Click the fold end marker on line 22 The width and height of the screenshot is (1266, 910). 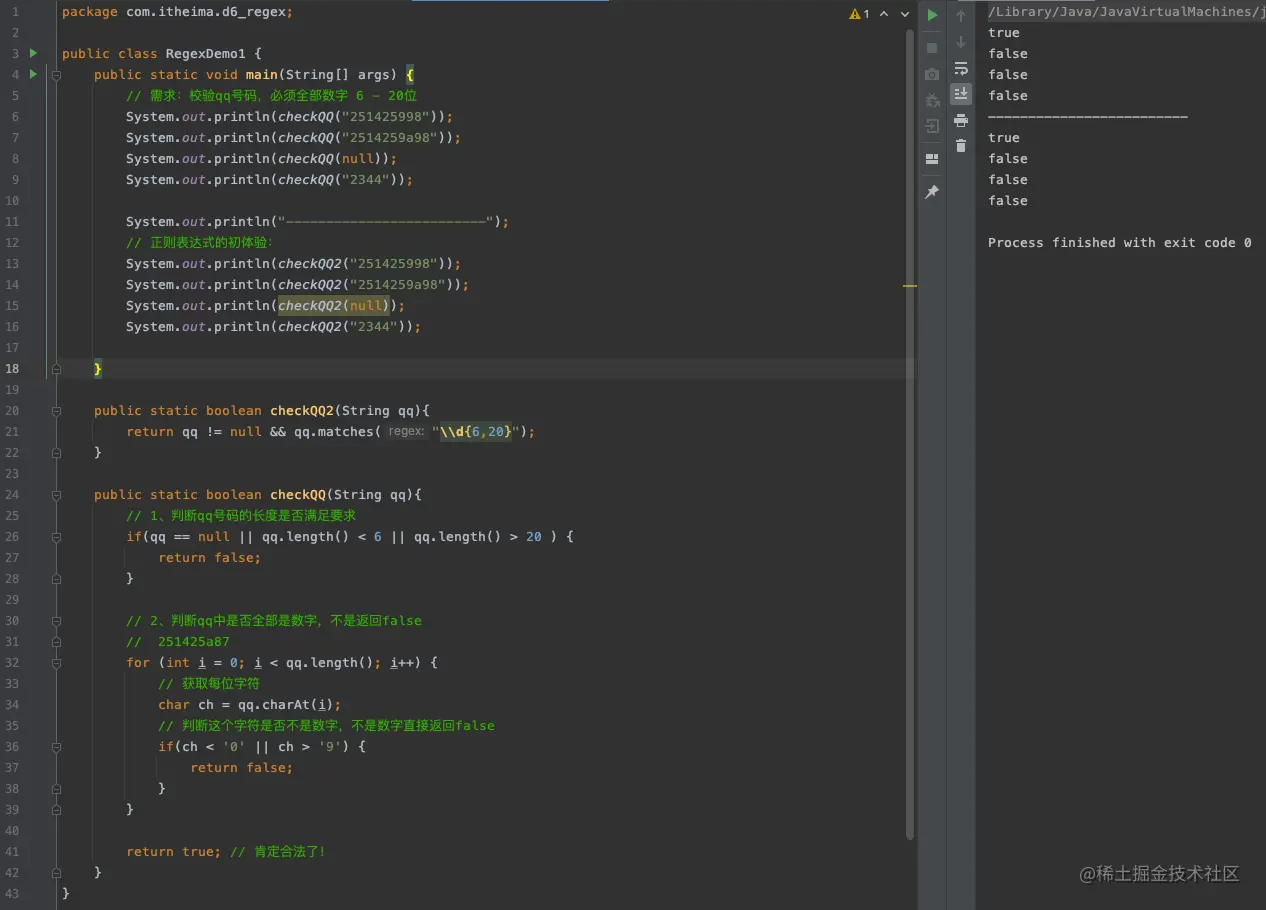pyautogui.click(x=57, y=453)
